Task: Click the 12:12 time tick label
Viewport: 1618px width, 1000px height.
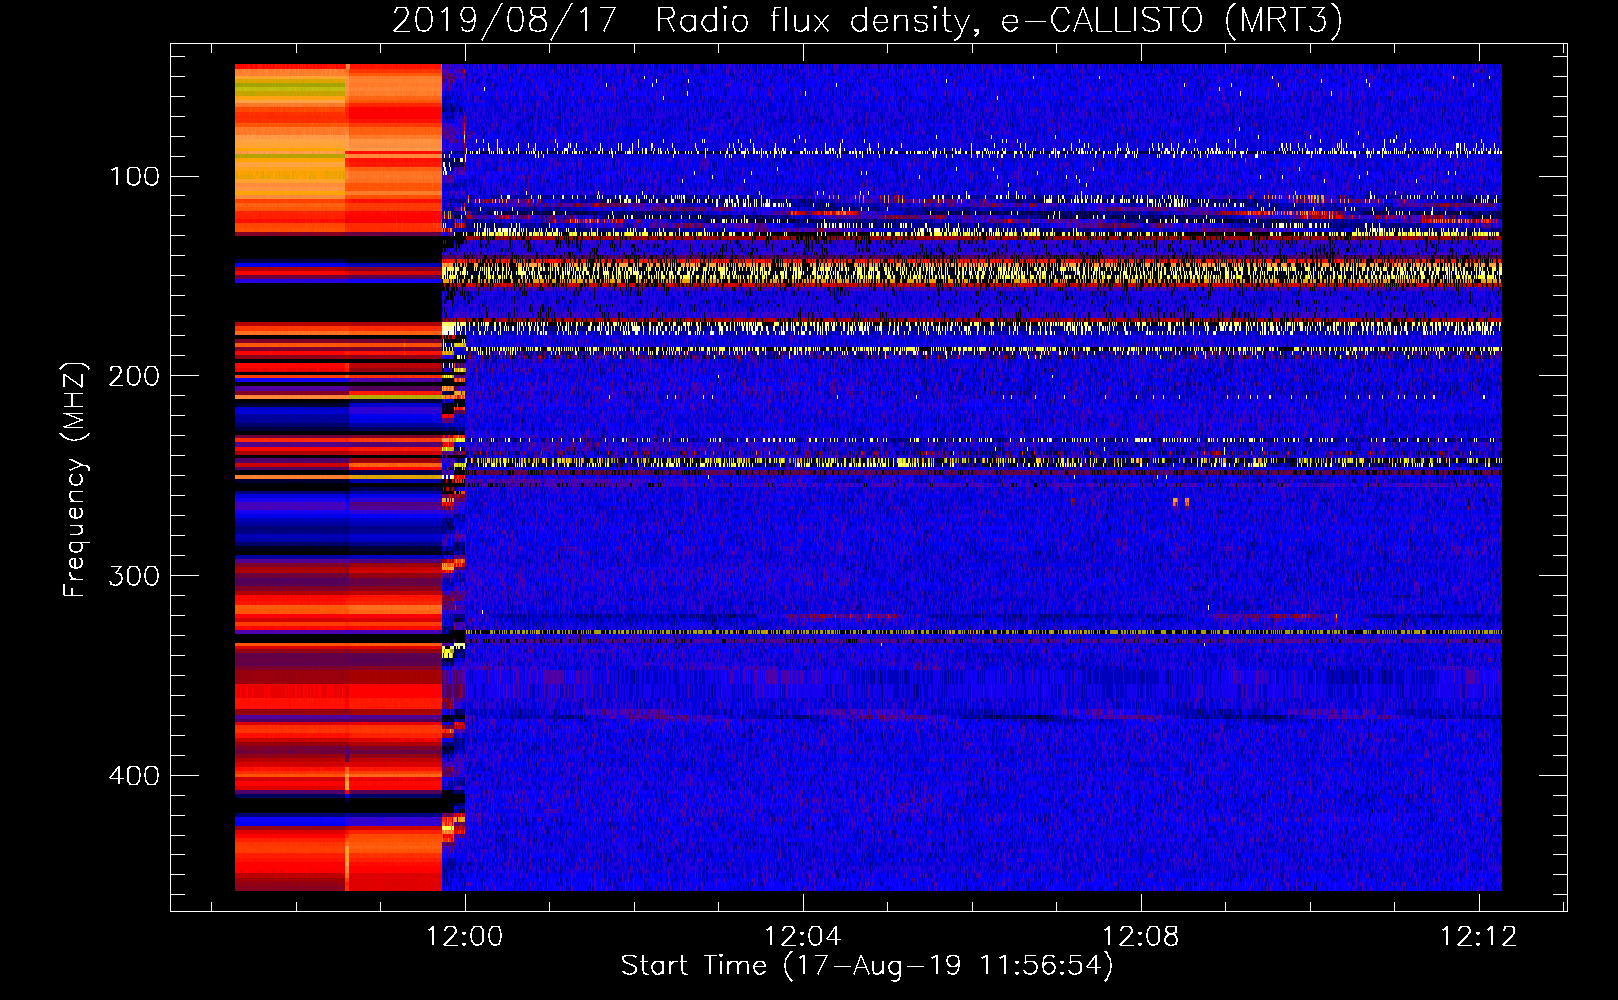Action: click(1478, 937)
